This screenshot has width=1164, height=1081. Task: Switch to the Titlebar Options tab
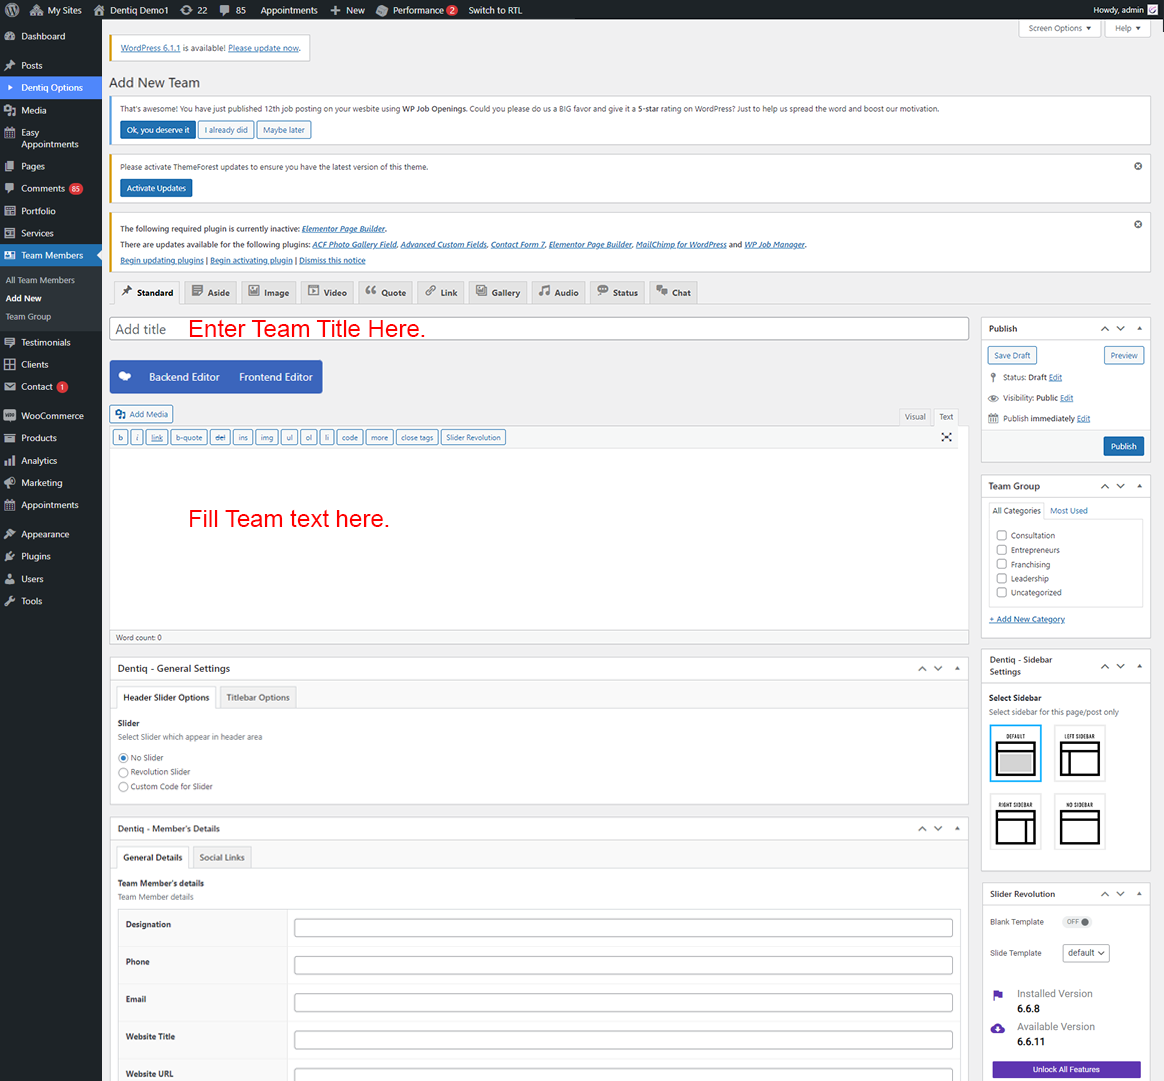point(258,697)
